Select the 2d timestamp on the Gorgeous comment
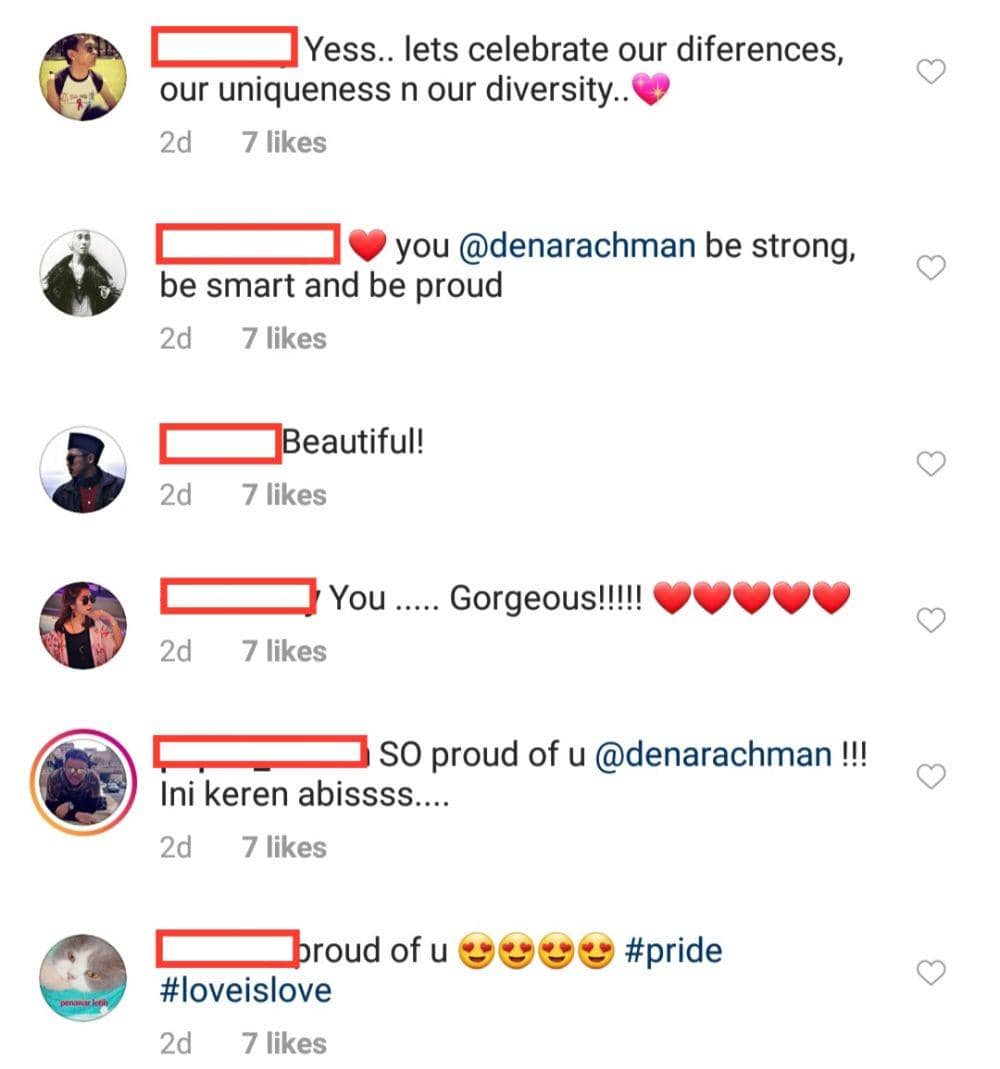The image size is (1000, 1069). click(x=178, y=651)
